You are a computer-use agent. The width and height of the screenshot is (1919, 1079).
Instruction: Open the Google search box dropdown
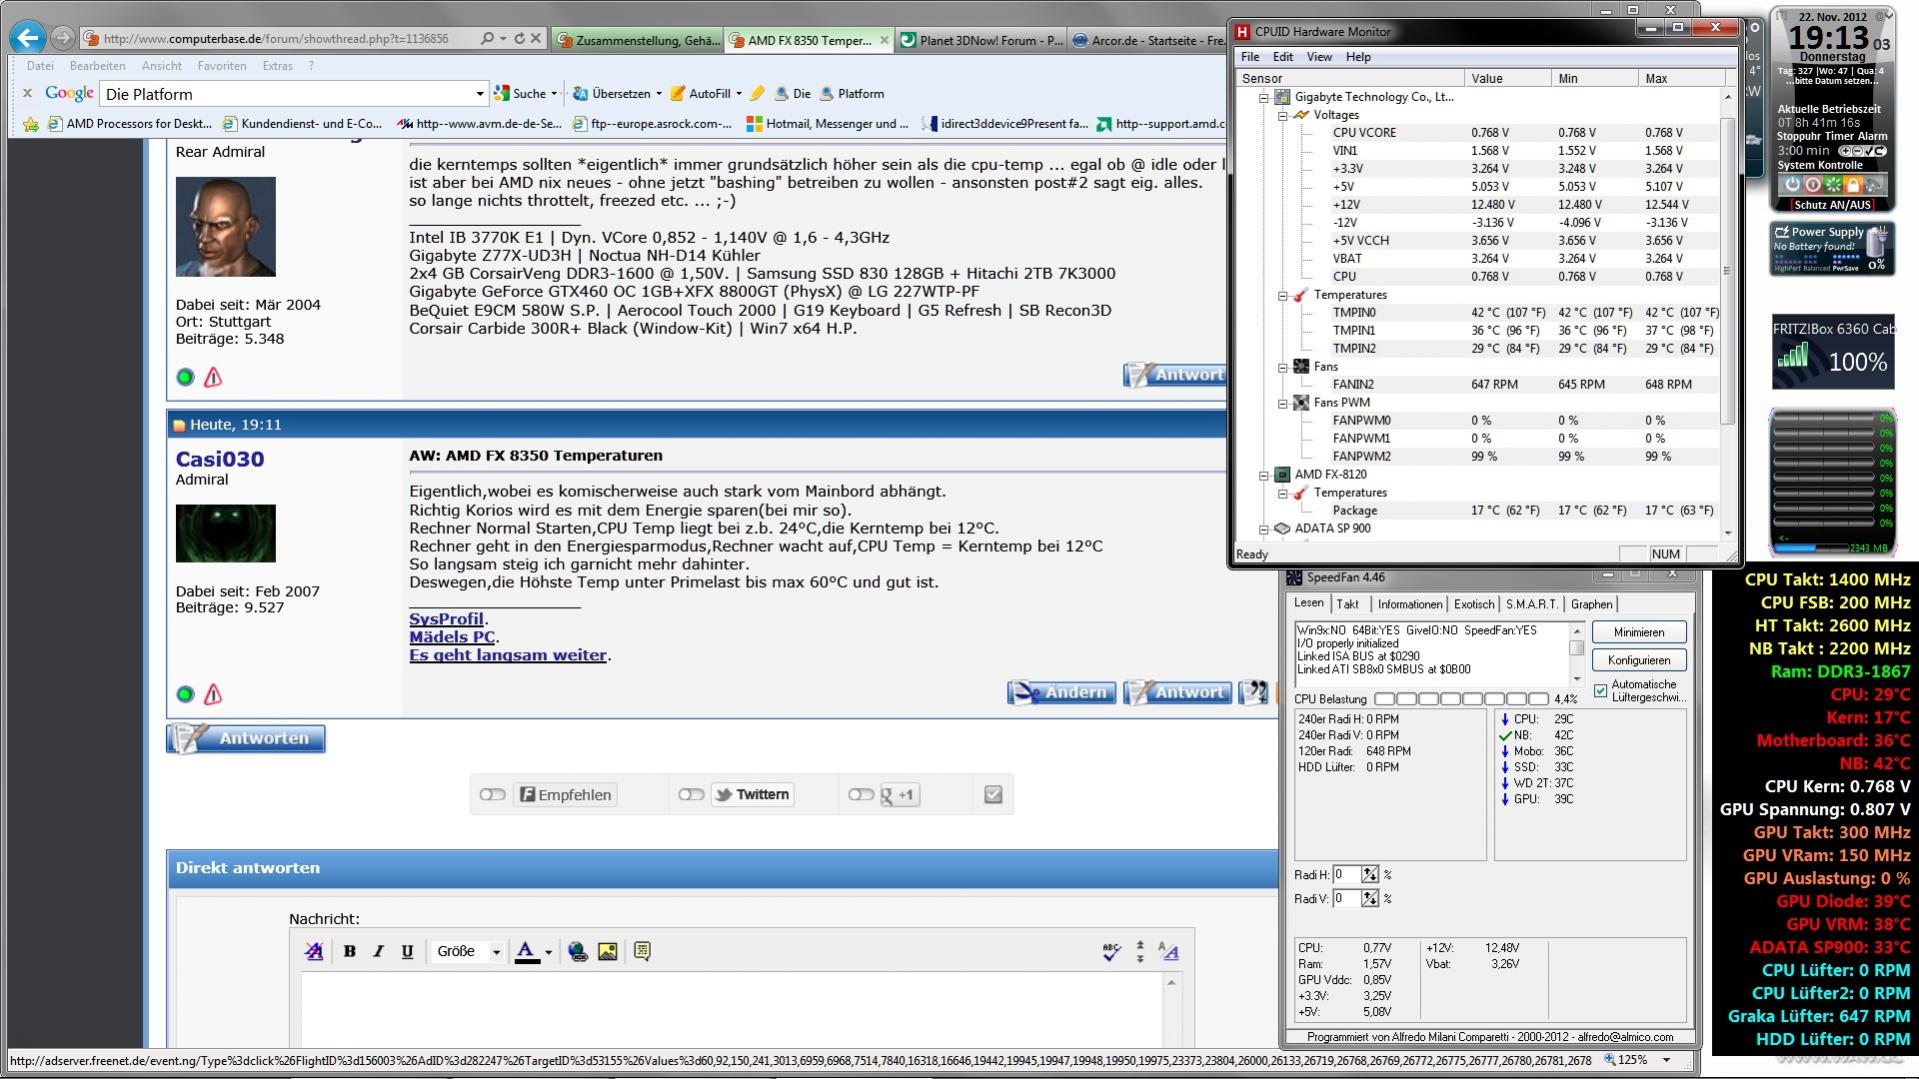tap(479, 94)
